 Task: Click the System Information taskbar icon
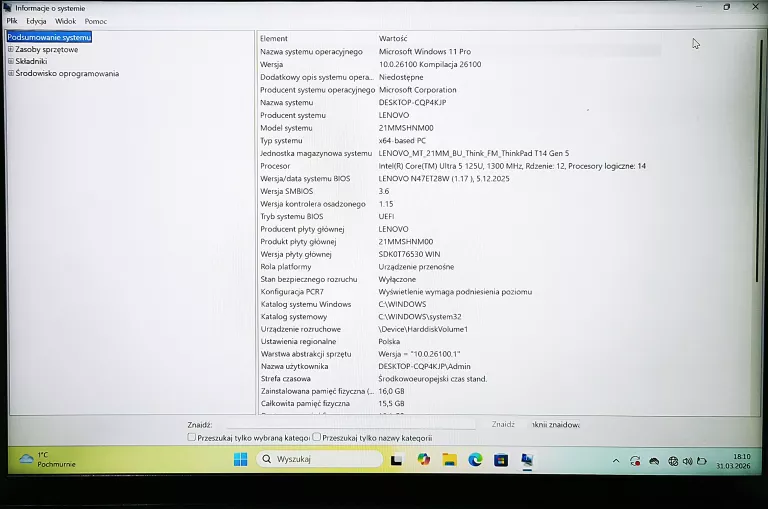pyautogui.click(x=527, y=460)
